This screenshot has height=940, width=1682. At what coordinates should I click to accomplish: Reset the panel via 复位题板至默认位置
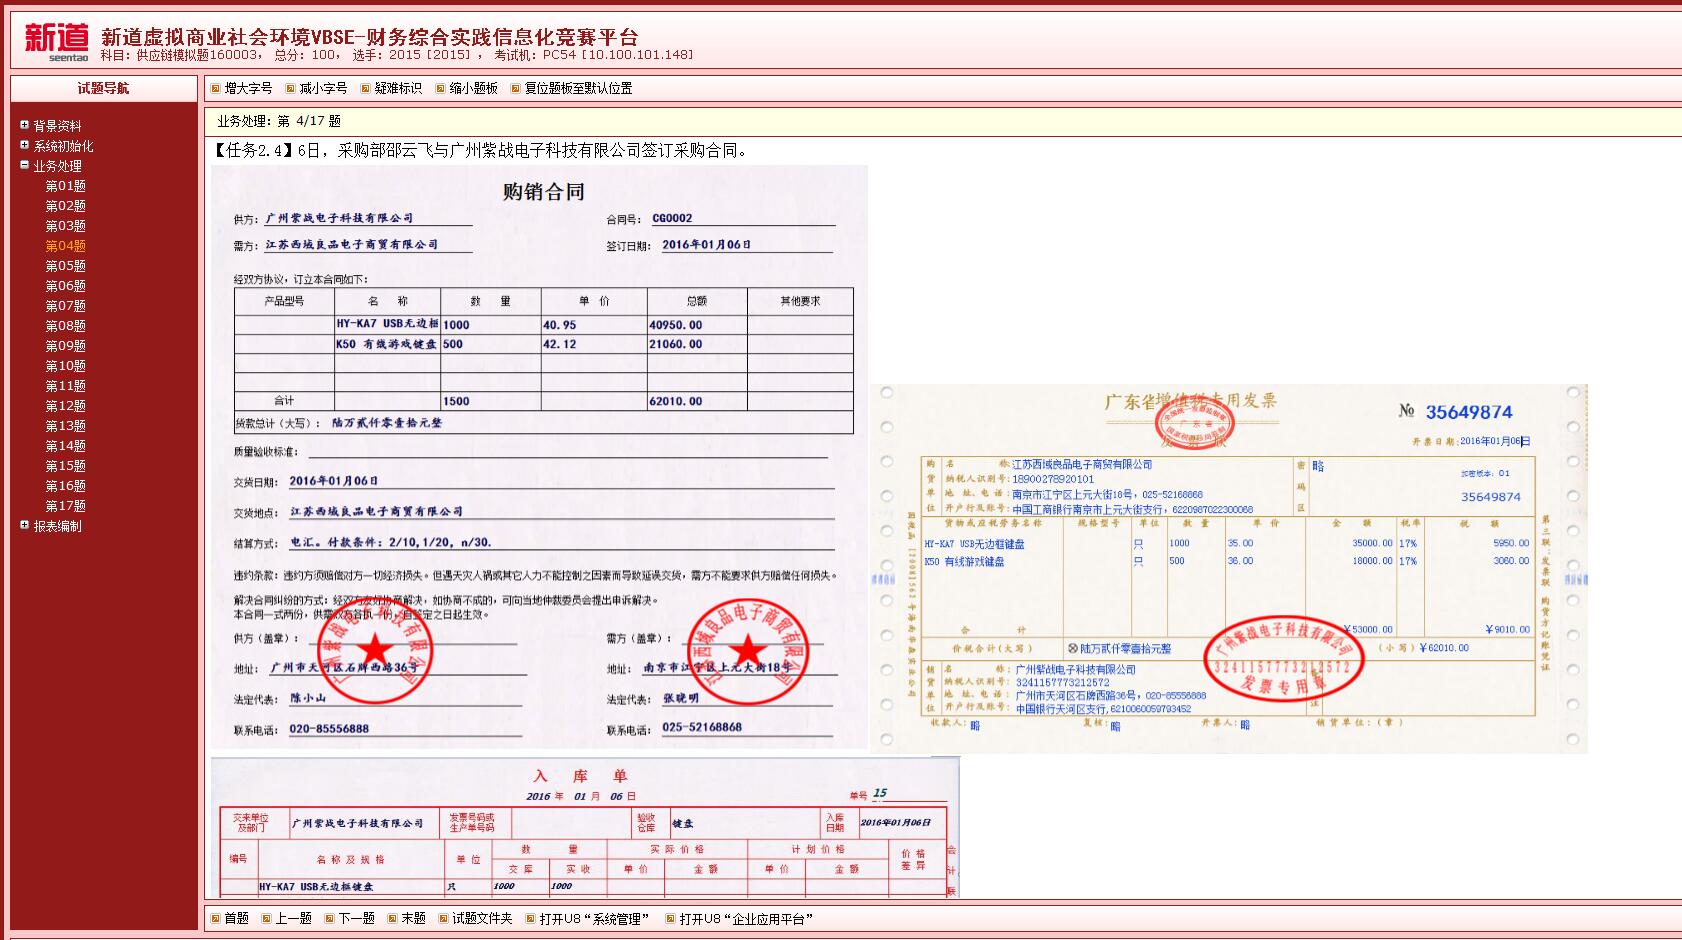coord(571,88)
